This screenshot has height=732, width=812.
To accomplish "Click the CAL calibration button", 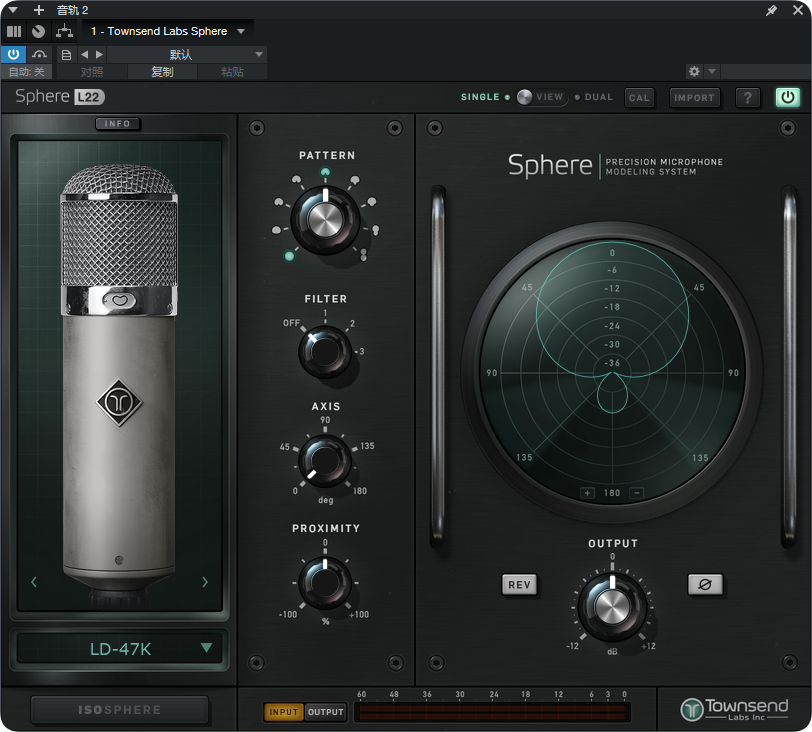I will pyautogui.click(x=639, y=97).
